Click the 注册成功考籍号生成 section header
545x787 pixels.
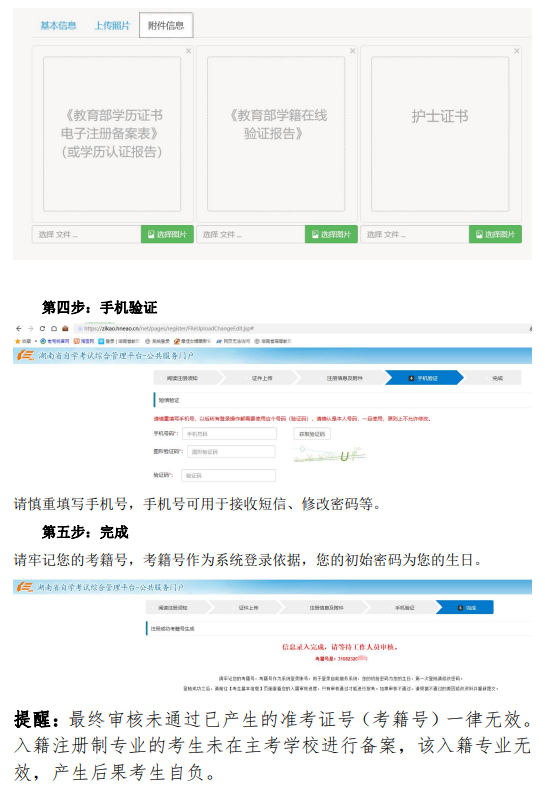(172, 628)
